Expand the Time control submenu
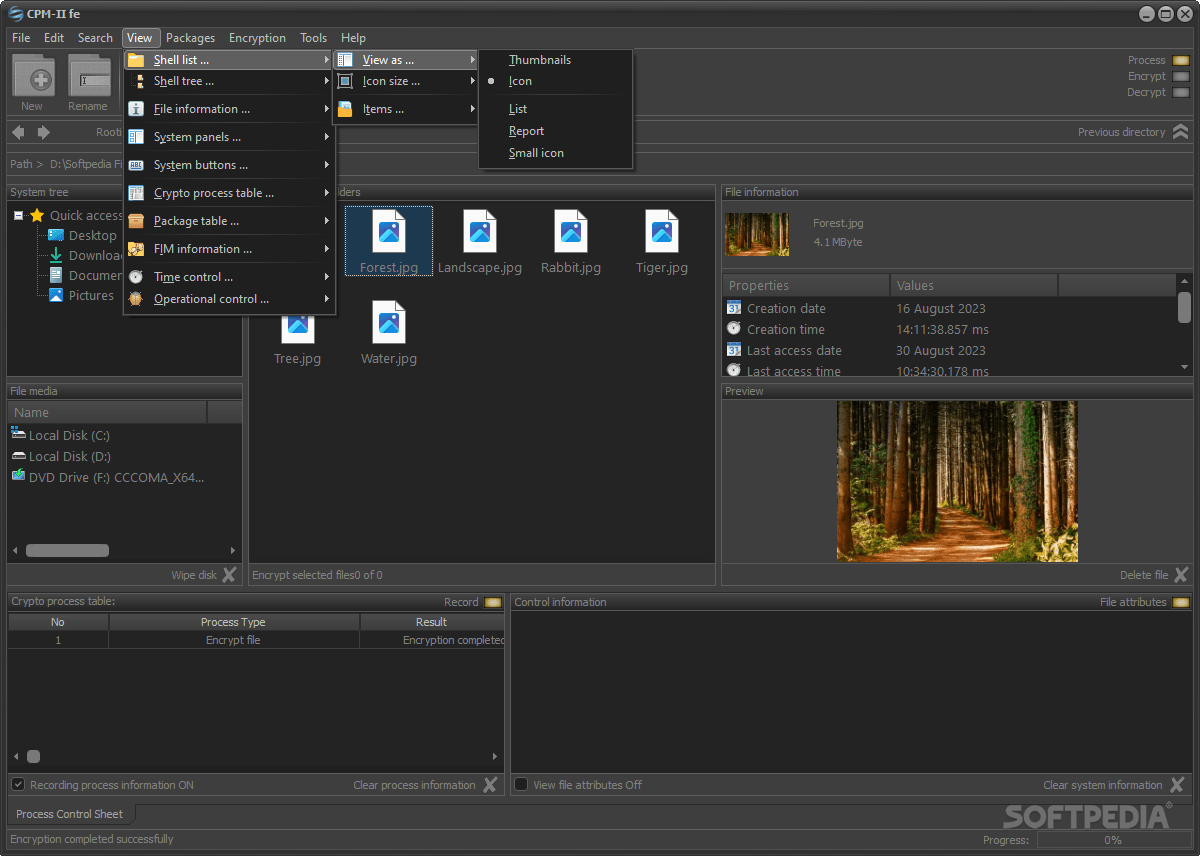The image size is (1200, 856). [228, 277]
